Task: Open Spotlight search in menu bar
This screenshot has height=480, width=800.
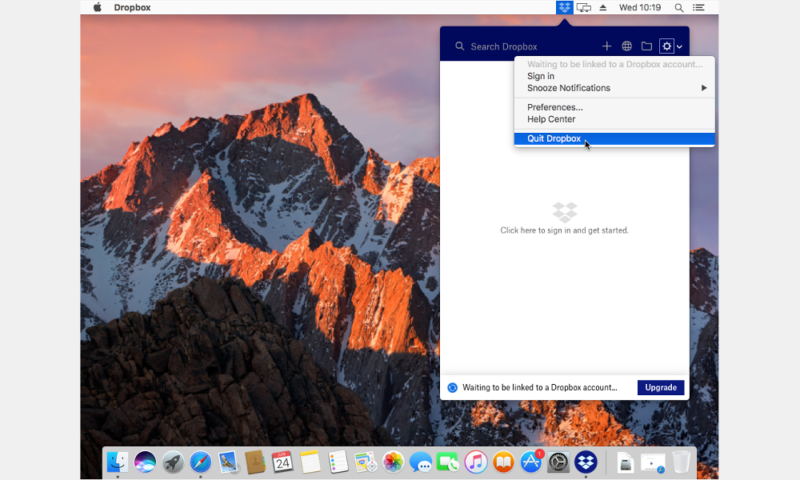Action: click(679, 8)
